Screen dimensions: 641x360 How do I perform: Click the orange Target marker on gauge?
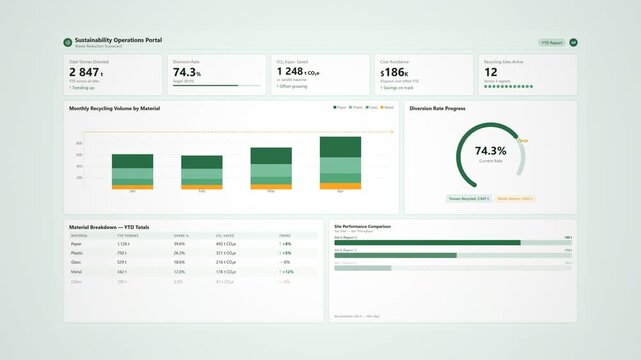pos(523,141)
